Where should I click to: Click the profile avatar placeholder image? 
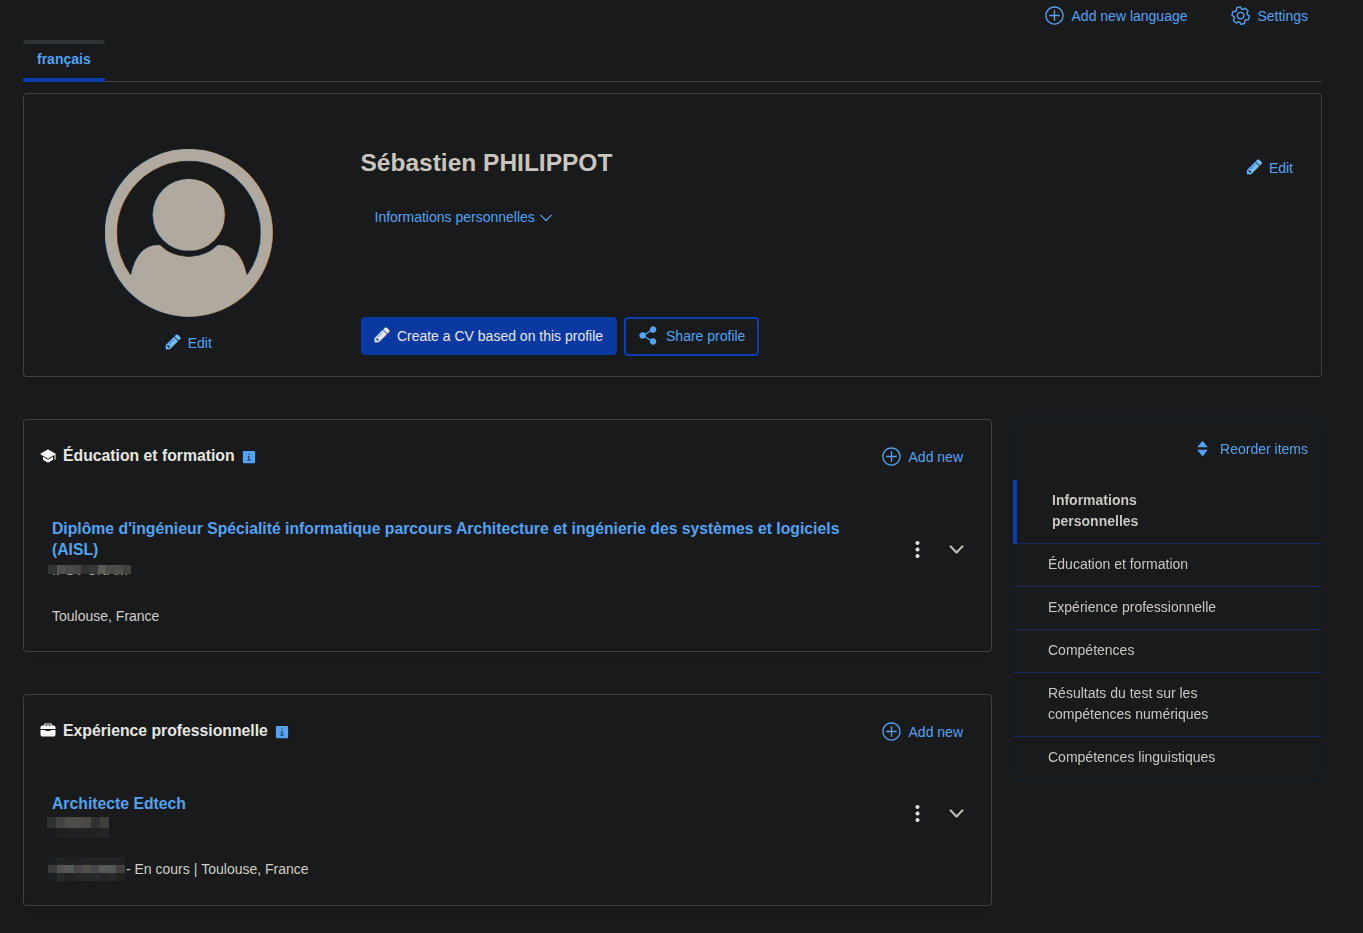click(x=189, y=233)
